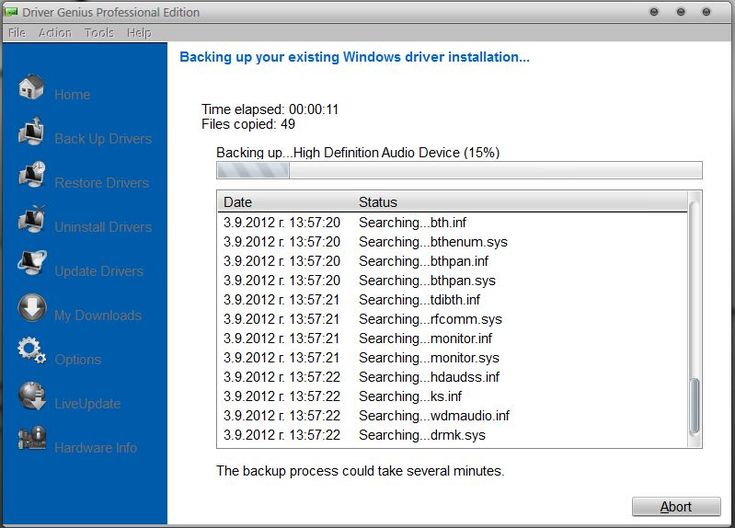
Task: Click the Options gears icon
Action: pos(31,351)
